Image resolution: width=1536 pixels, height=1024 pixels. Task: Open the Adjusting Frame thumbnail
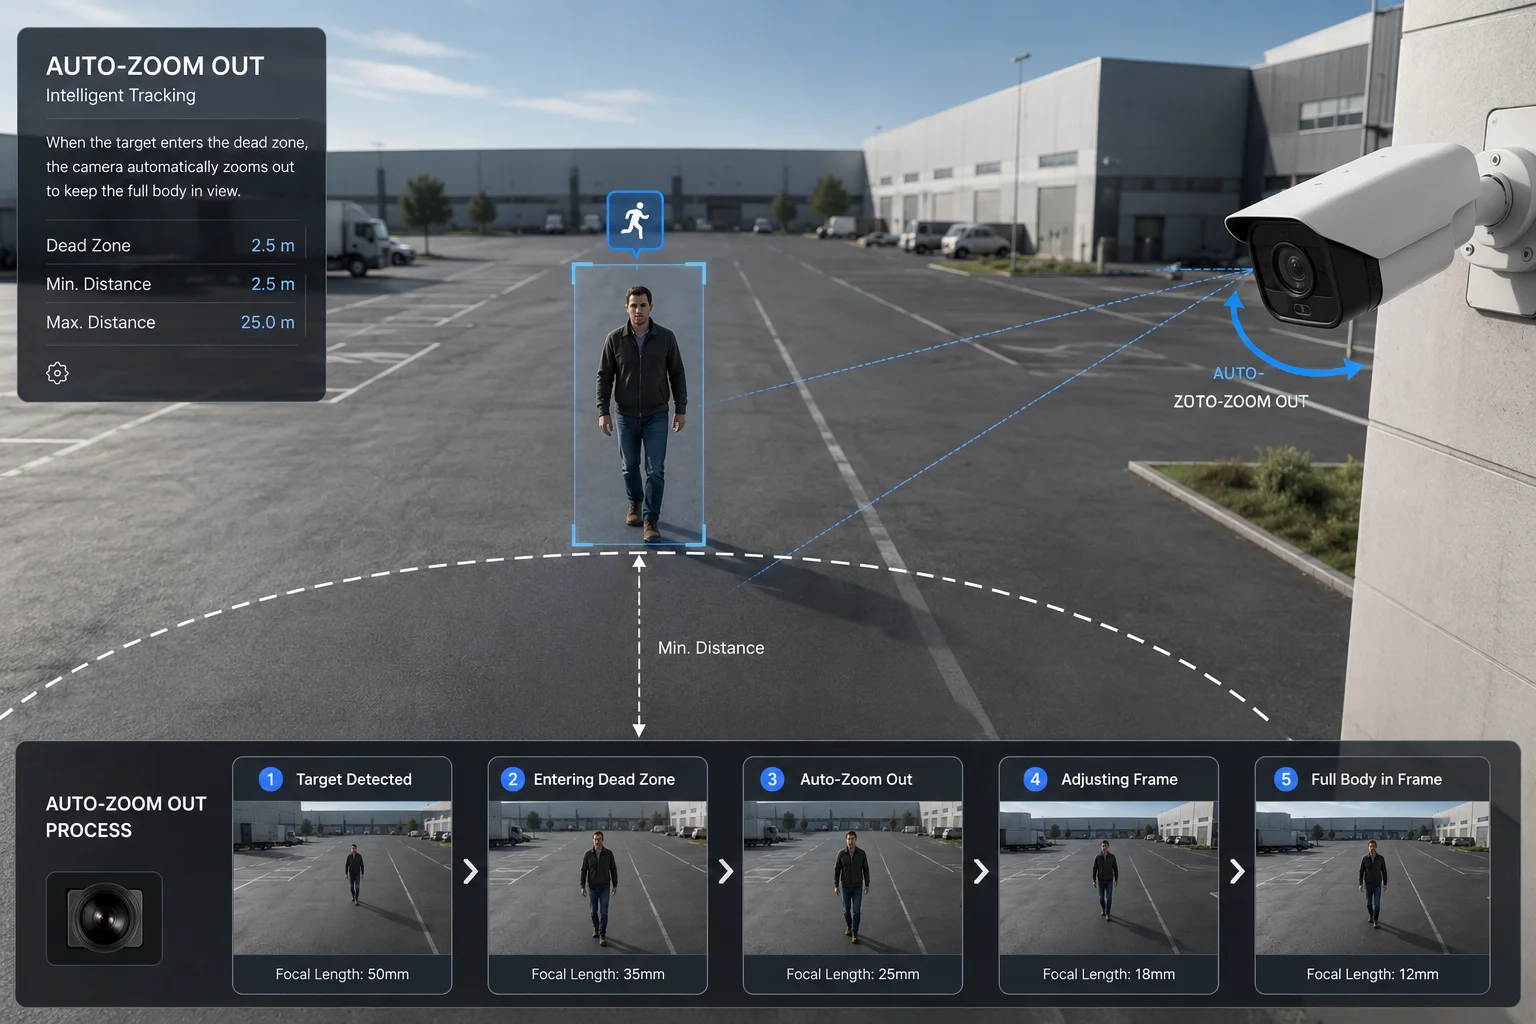pyautogui.click(x=1109, y=878)
